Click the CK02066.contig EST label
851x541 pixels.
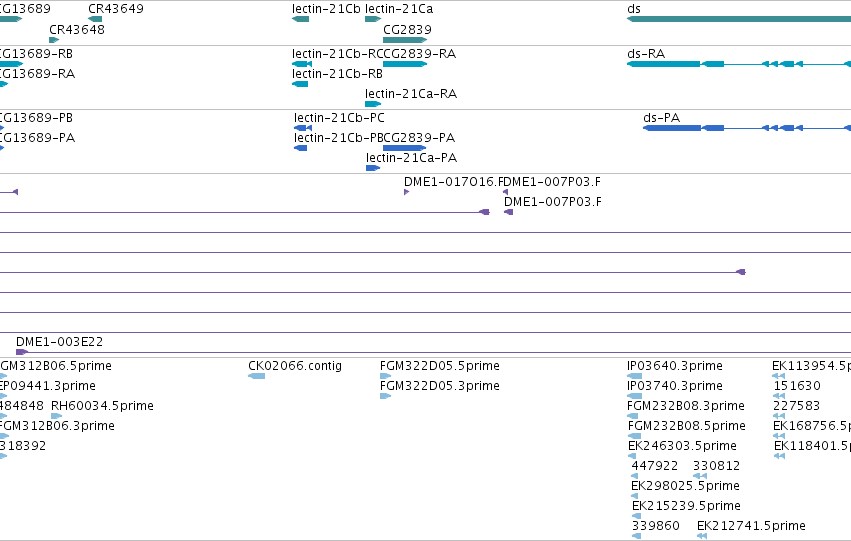[295, 366]
